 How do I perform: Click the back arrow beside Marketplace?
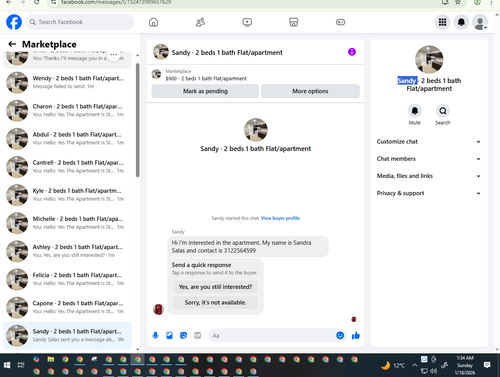[12, 44]
